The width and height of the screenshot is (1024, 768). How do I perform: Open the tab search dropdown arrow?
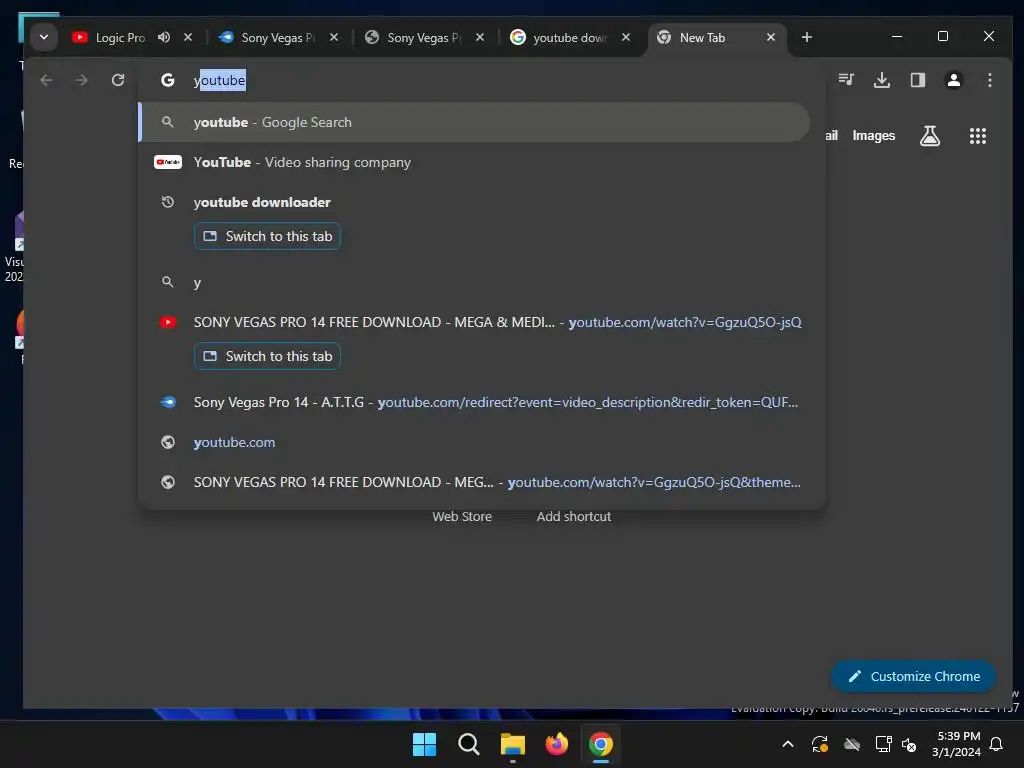pyautogui.click(x=44, y=37)
